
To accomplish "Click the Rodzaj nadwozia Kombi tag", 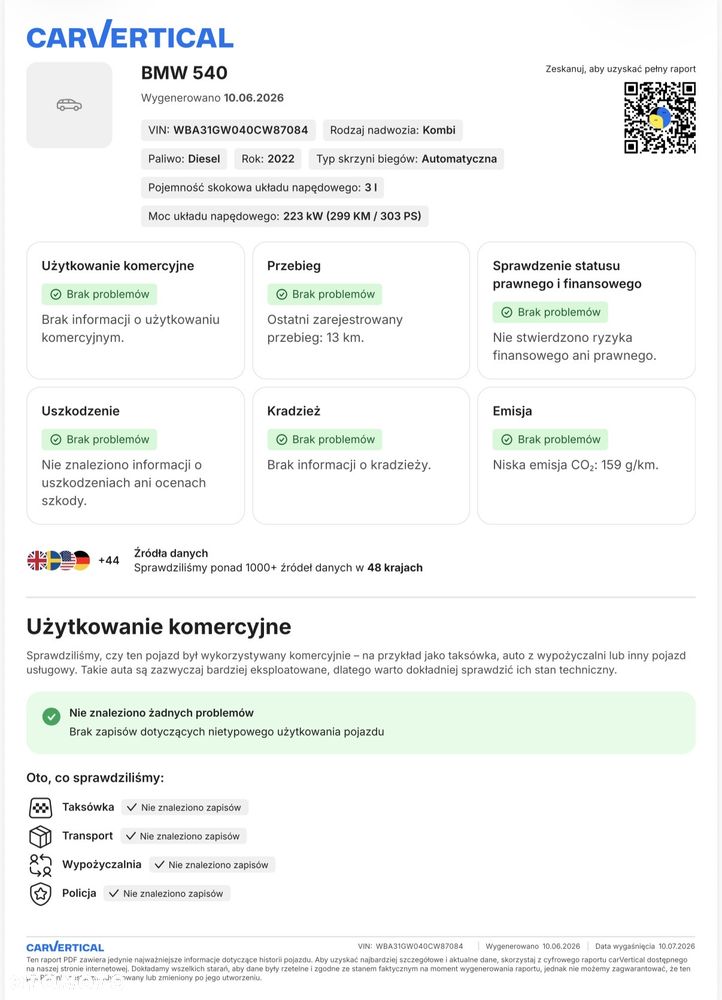I will point(393,130).
